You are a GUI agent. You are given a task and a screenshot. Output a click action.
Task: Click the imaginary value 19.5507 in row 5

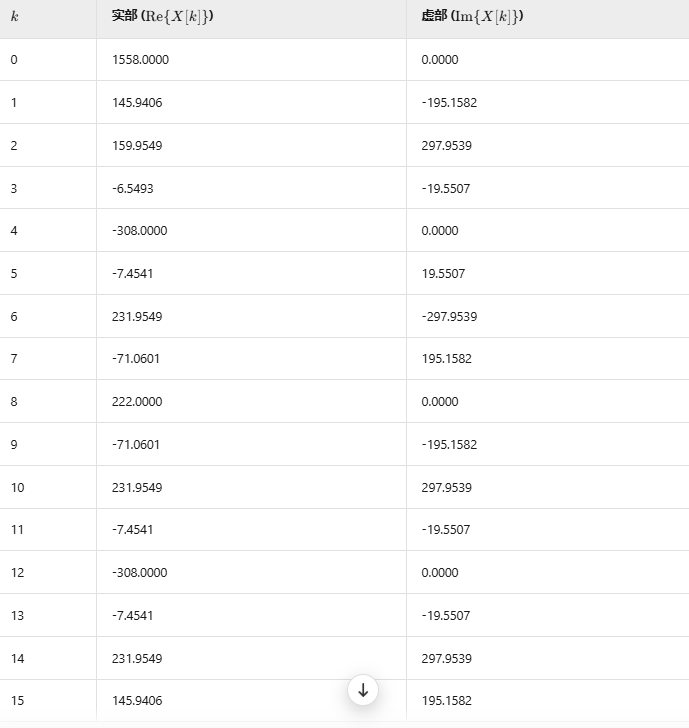443,274
